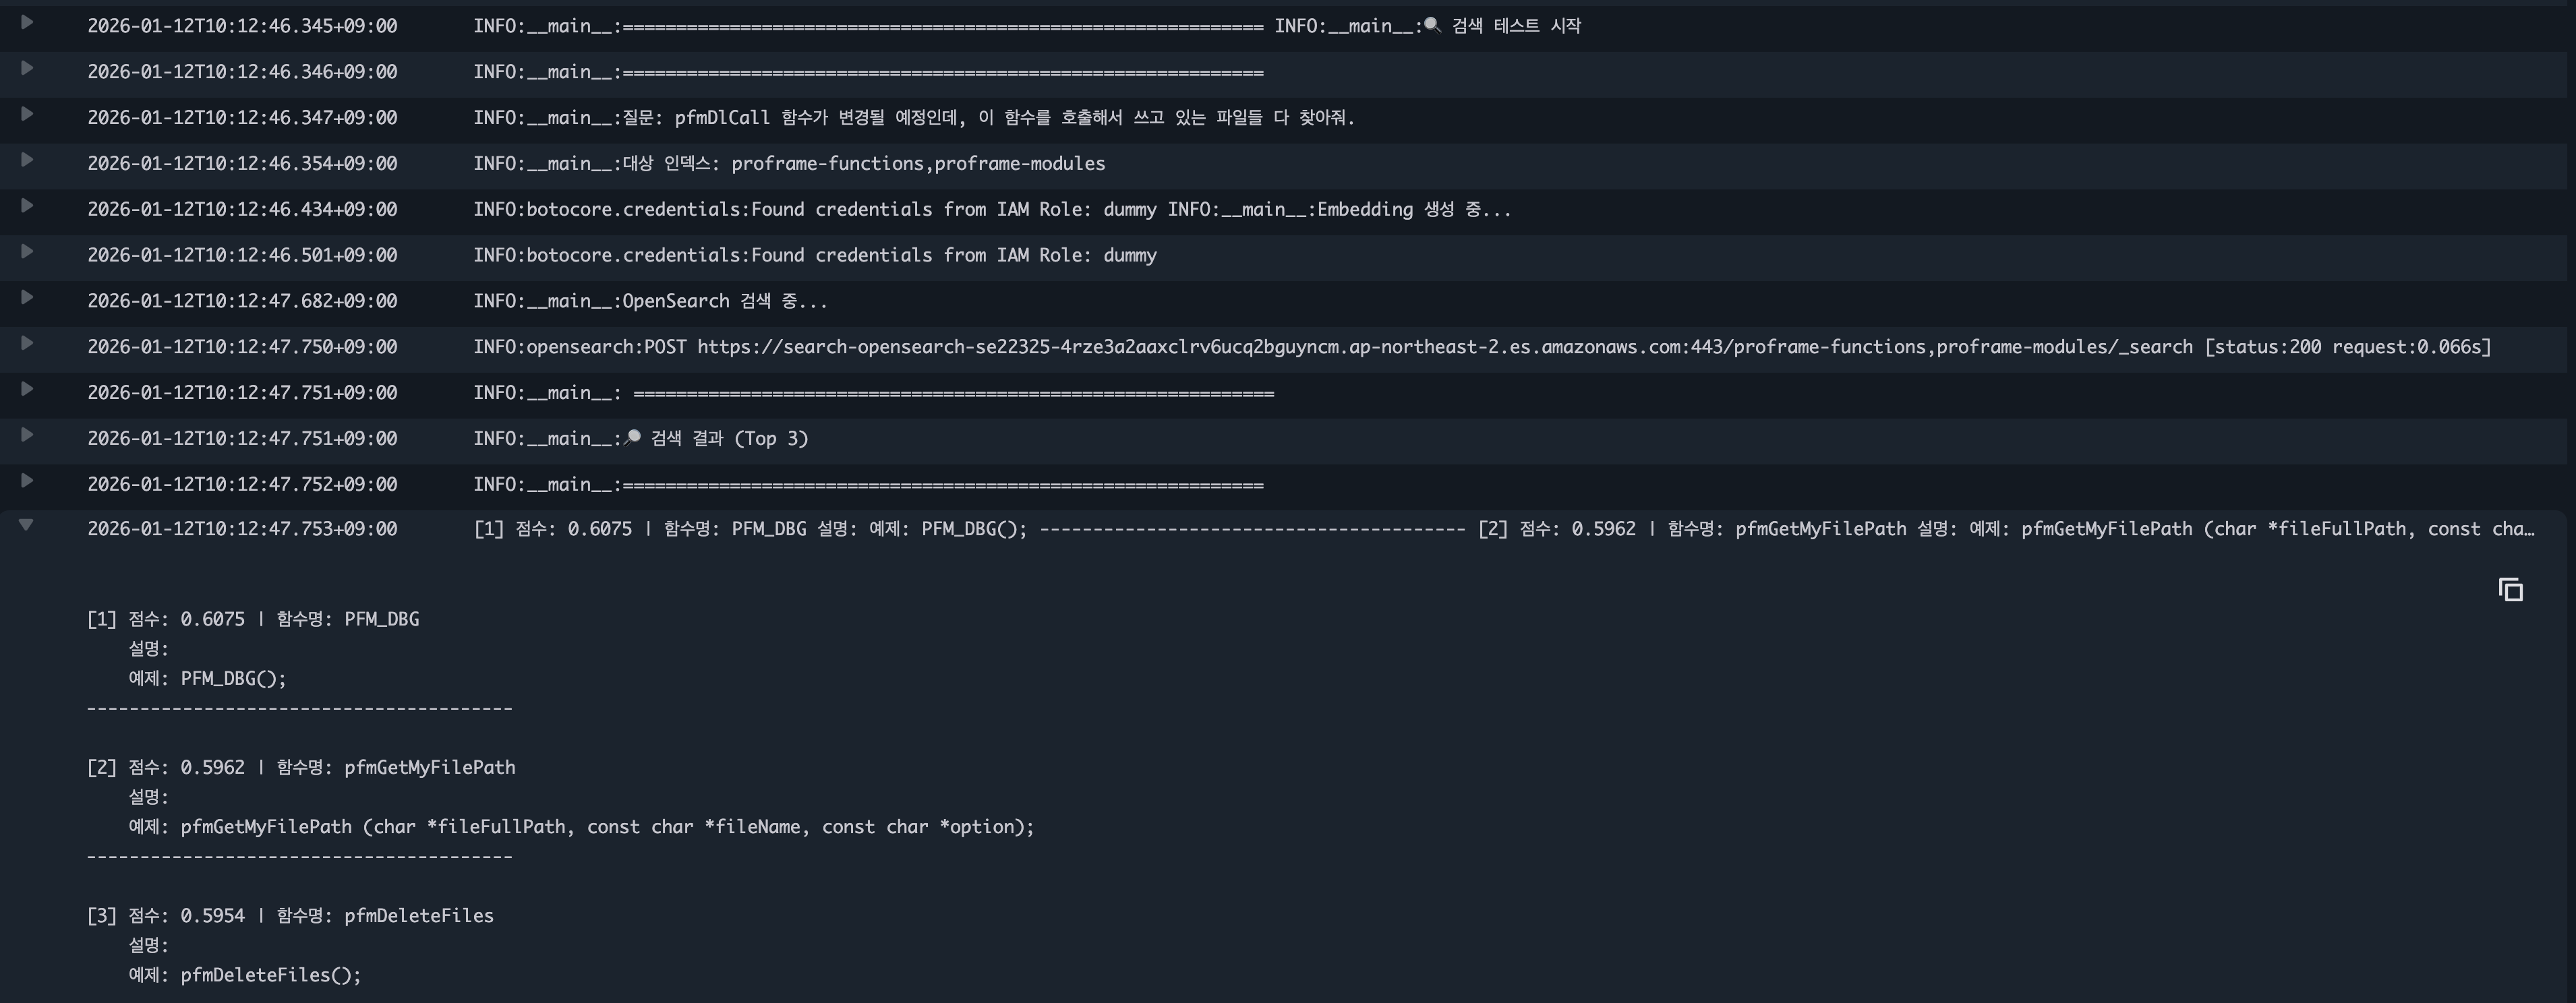2576x1003 pixels.
Task: Click timestamp 2026-01-12T10:12:47.753+09:00
Action: (x=242, y=529)
